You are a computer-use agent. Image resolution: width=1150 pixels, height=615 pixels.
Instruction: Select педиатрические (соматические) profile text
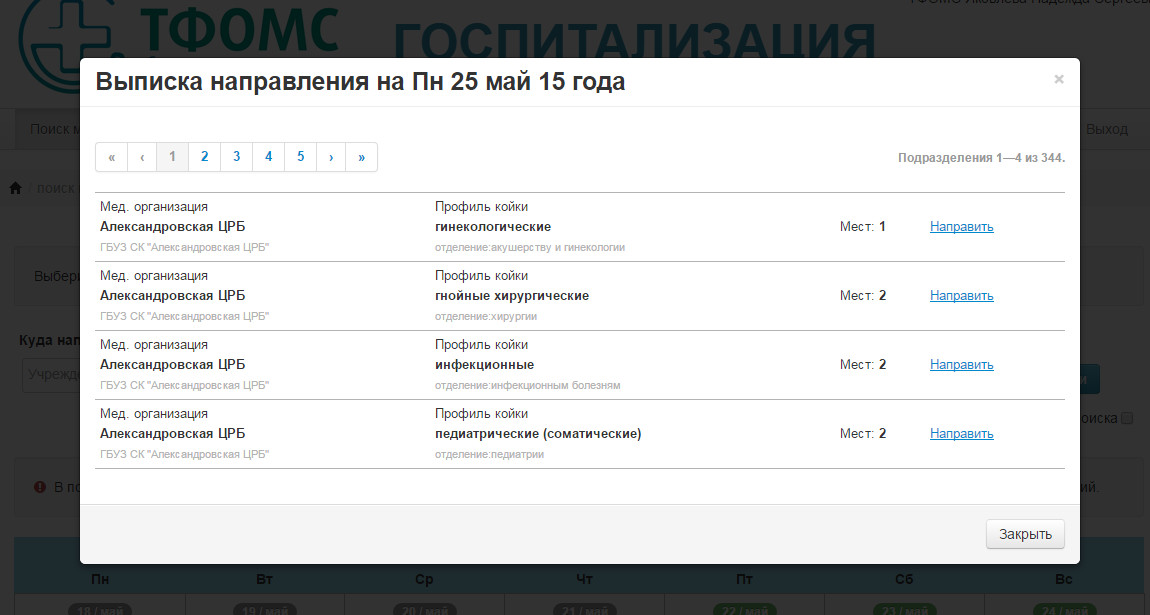pos(538,433)
